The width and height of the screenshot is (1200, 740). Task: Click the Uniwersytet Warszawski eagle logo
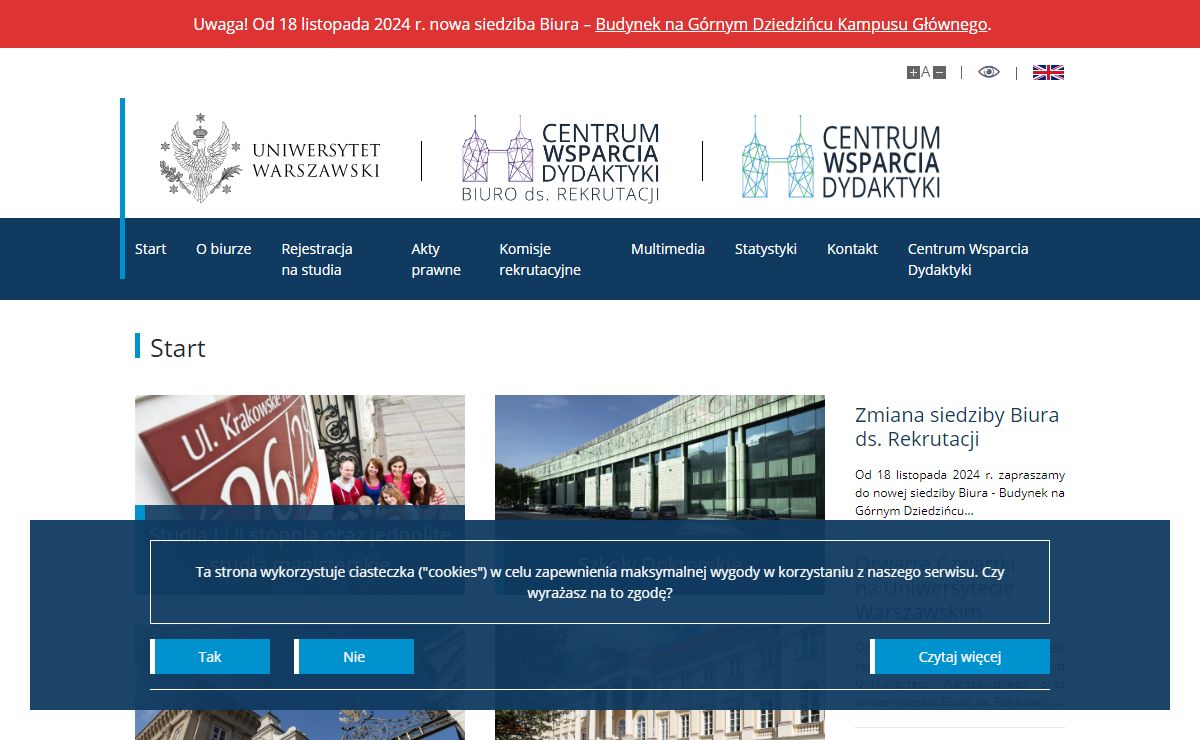(270, 159)
